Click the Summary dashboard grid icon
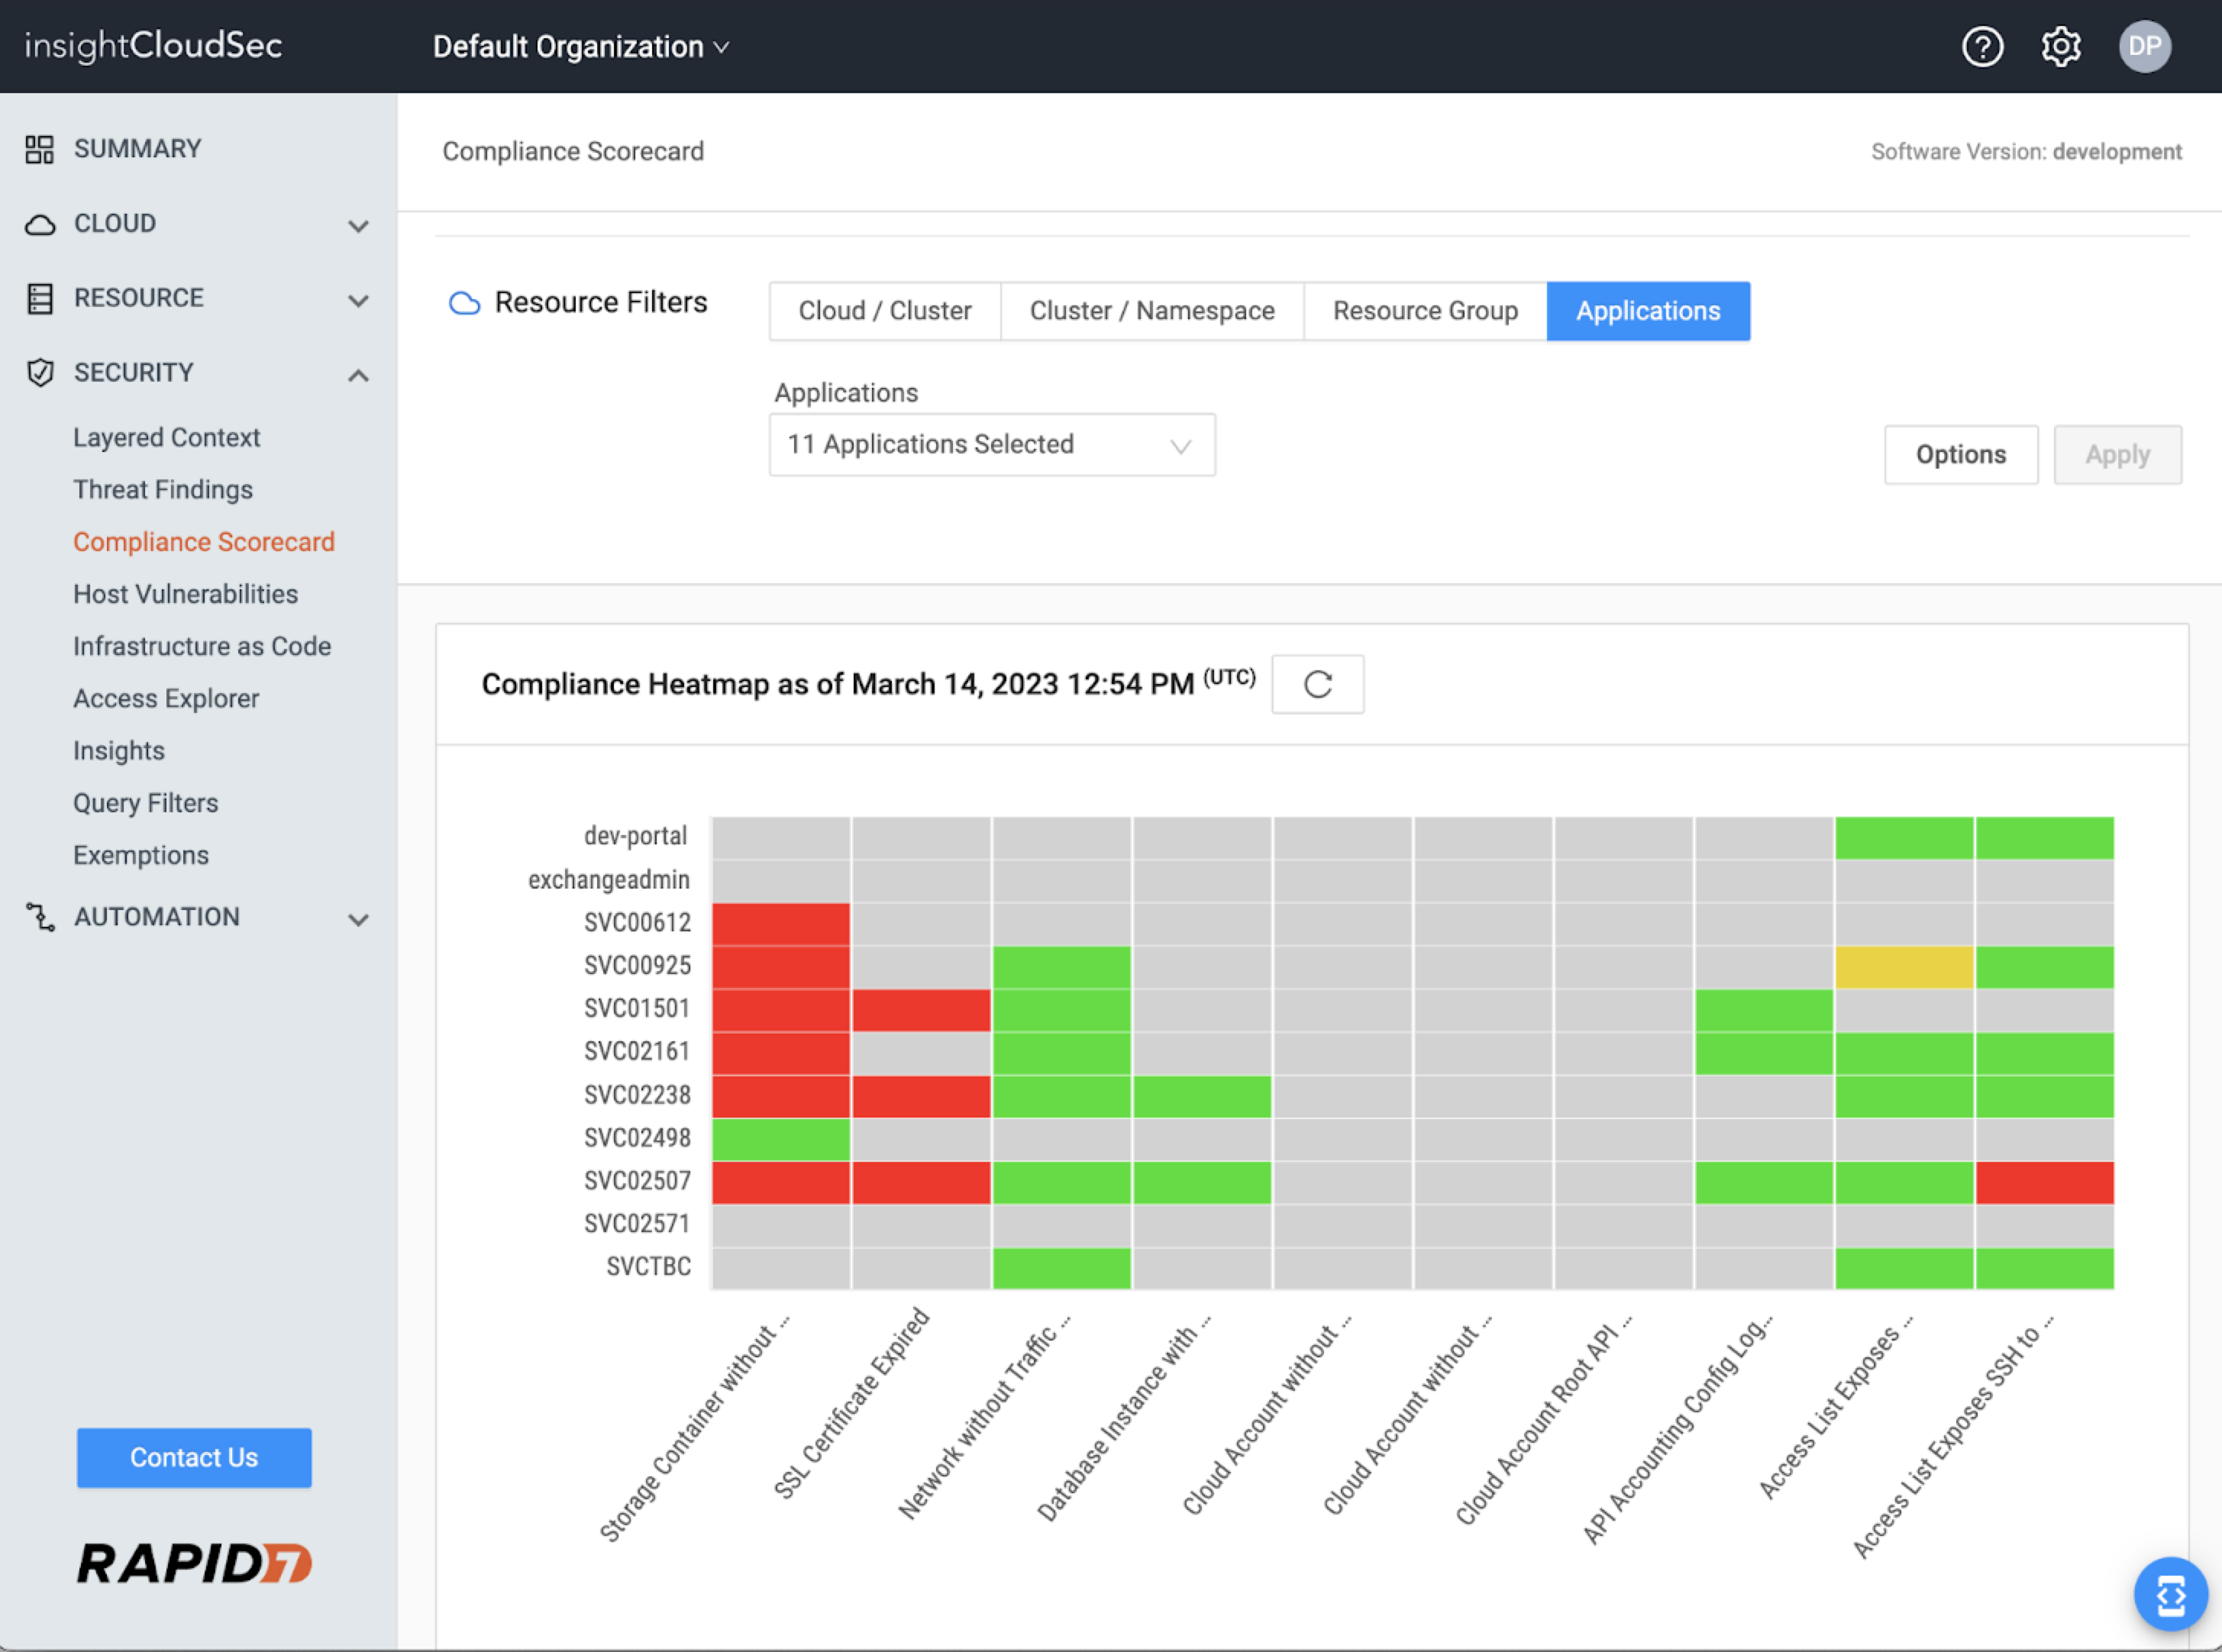Screen dimensions: 2222x1652 pos(39,149)
